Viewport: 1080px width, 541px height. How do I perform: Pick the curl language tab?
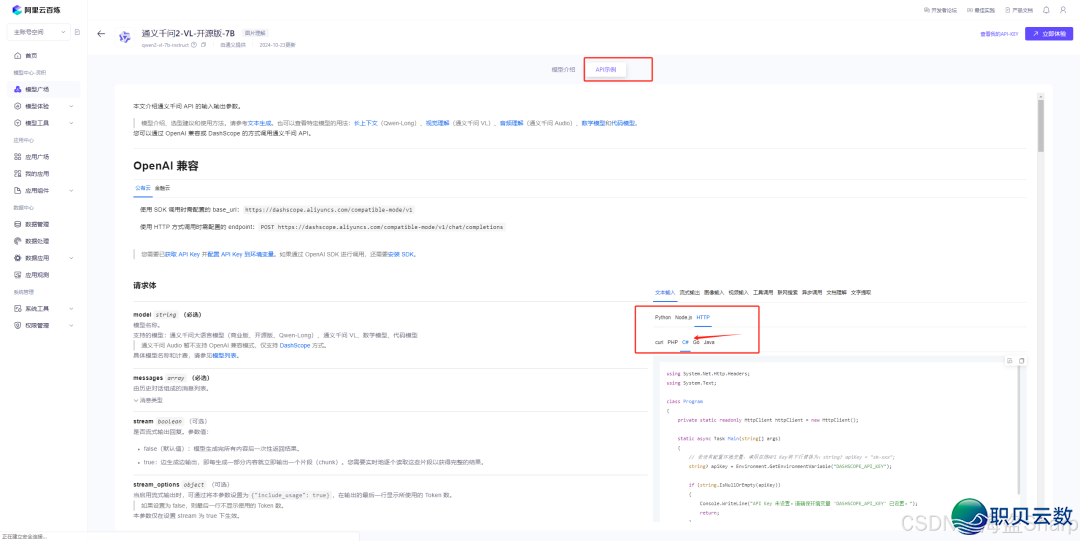[x=658, y=342]
